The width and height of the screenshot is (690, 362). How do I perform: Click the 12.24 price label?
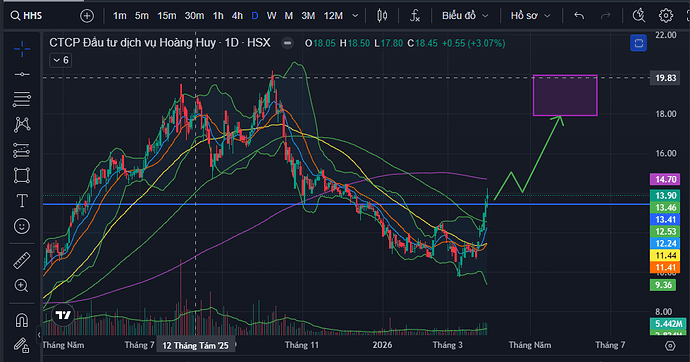[x=665, y=243]
